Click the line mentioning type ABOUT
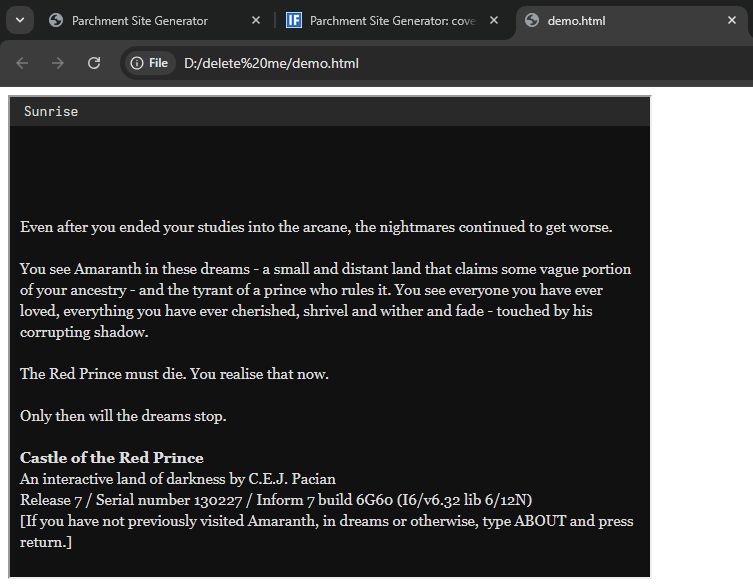Screen dimensions: 753x587 pyautogui.click(x=326, y=521)
